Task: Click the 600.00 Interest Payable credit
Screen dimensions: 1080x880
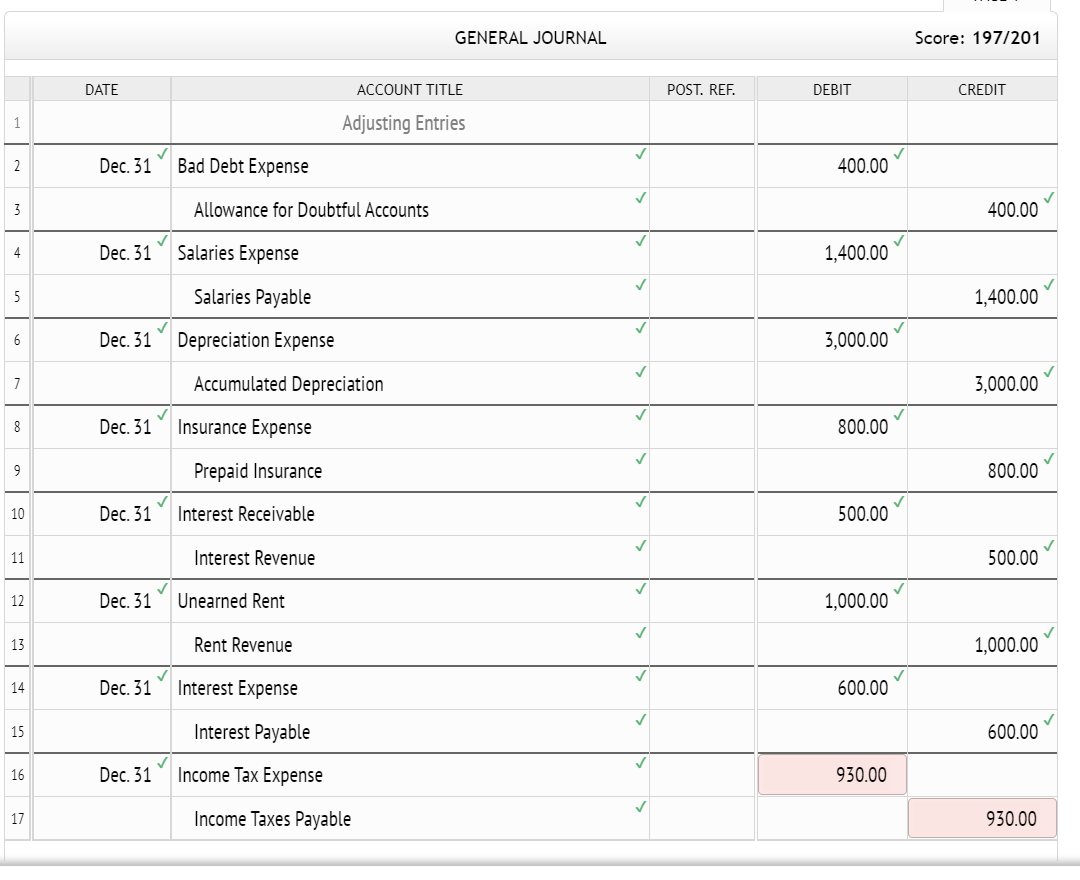Action: pos(1012,732)
